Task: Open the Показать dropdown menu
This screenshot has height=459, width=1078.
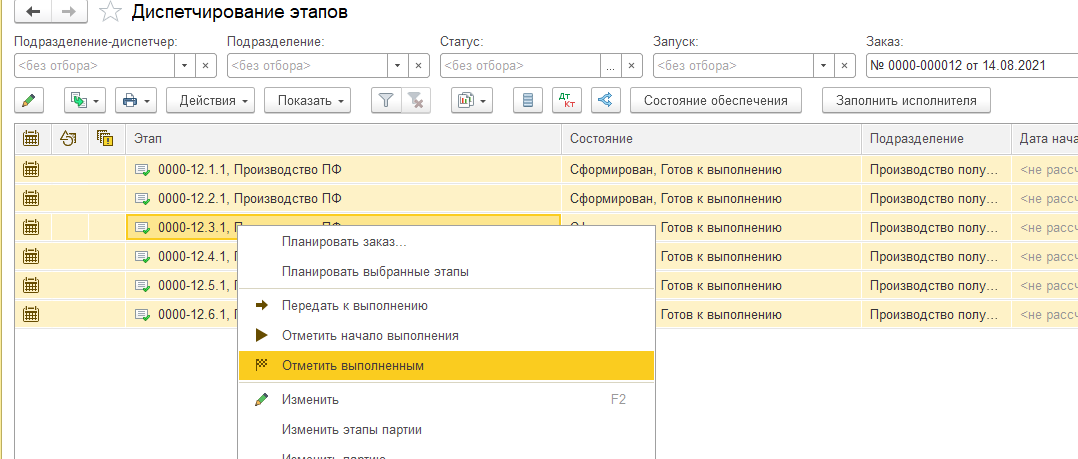Action: tap(307, 100)
